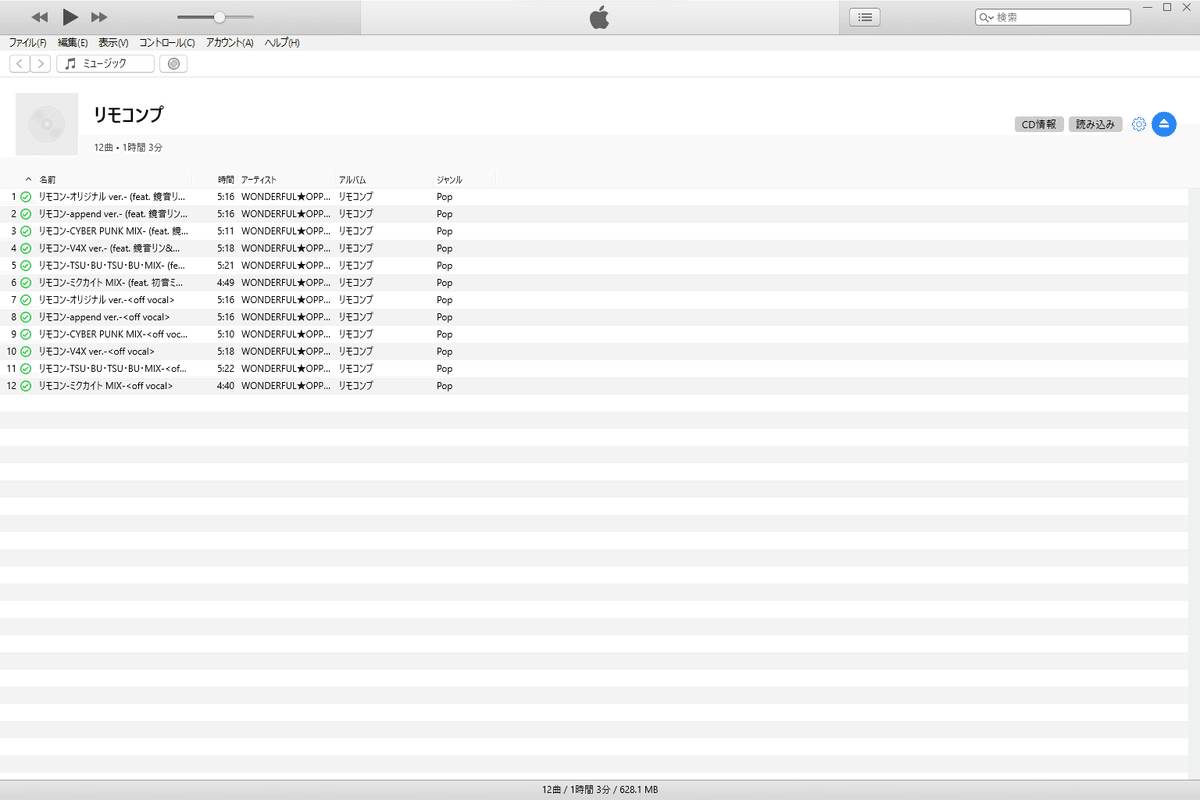
Task: Click Pop genre cell in track 8 row
Action: (x=444, y=317)
